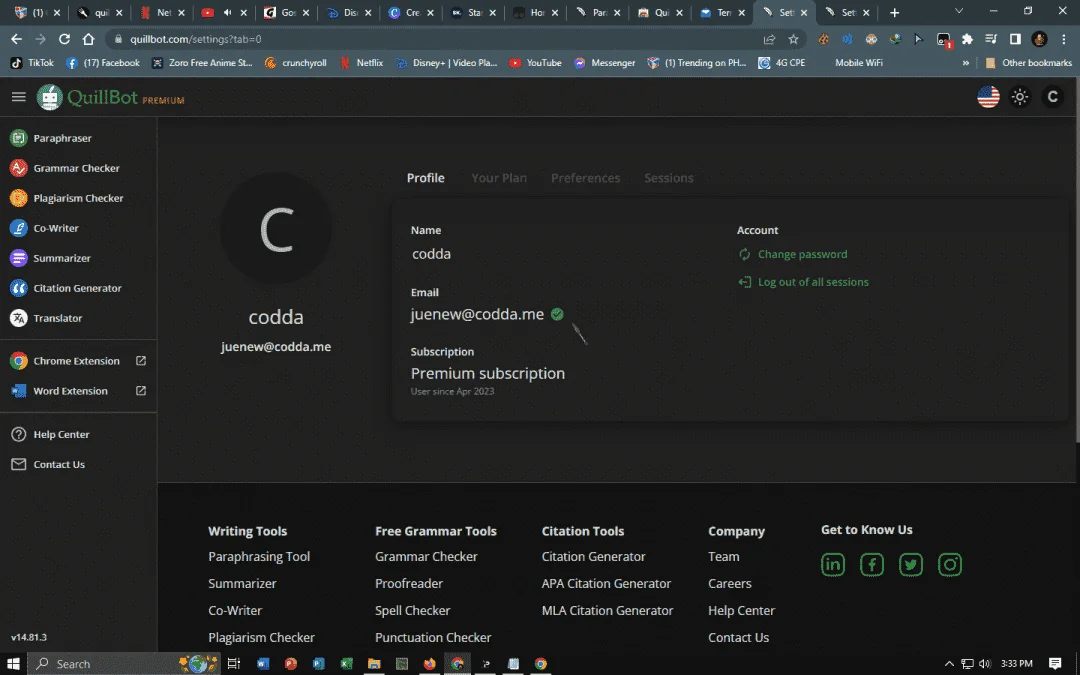Select the US flag language icon
This screenshot has width=1080, height=675.
[x=988, y=97]
